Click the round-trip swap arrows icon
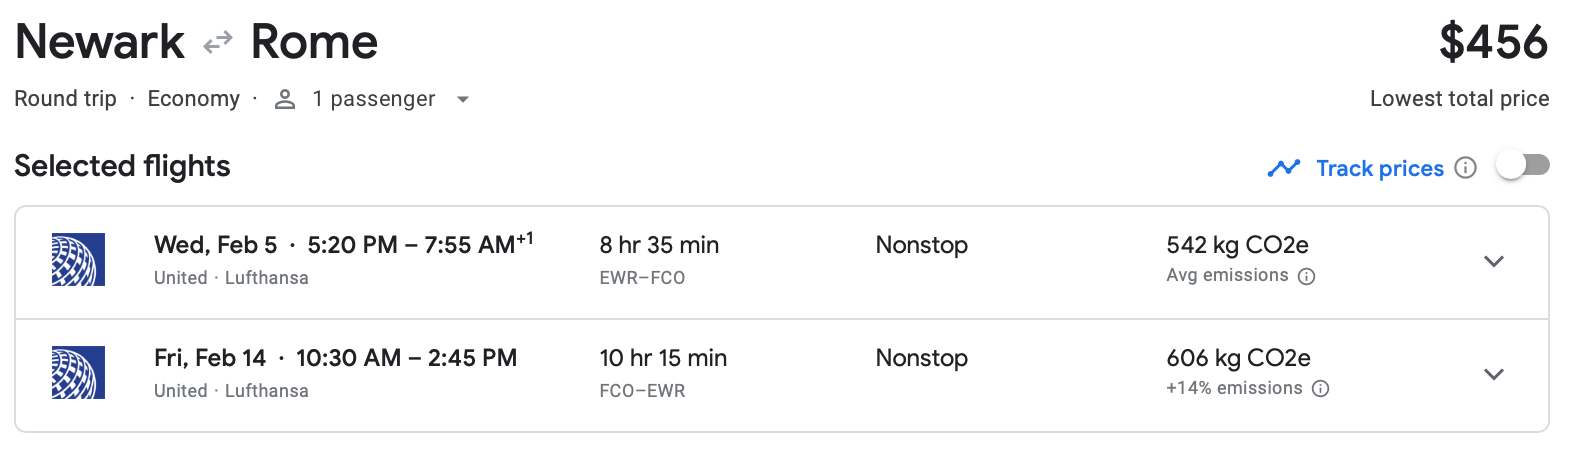 click(x=217, y=43)
